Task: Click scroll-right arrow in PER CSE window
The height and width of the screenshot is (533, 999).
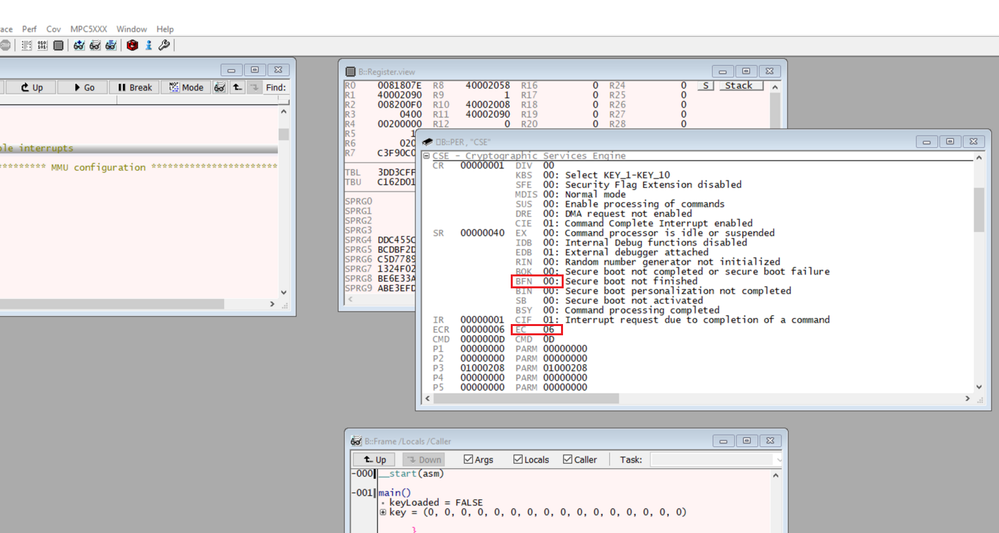Action: point(968,399)
